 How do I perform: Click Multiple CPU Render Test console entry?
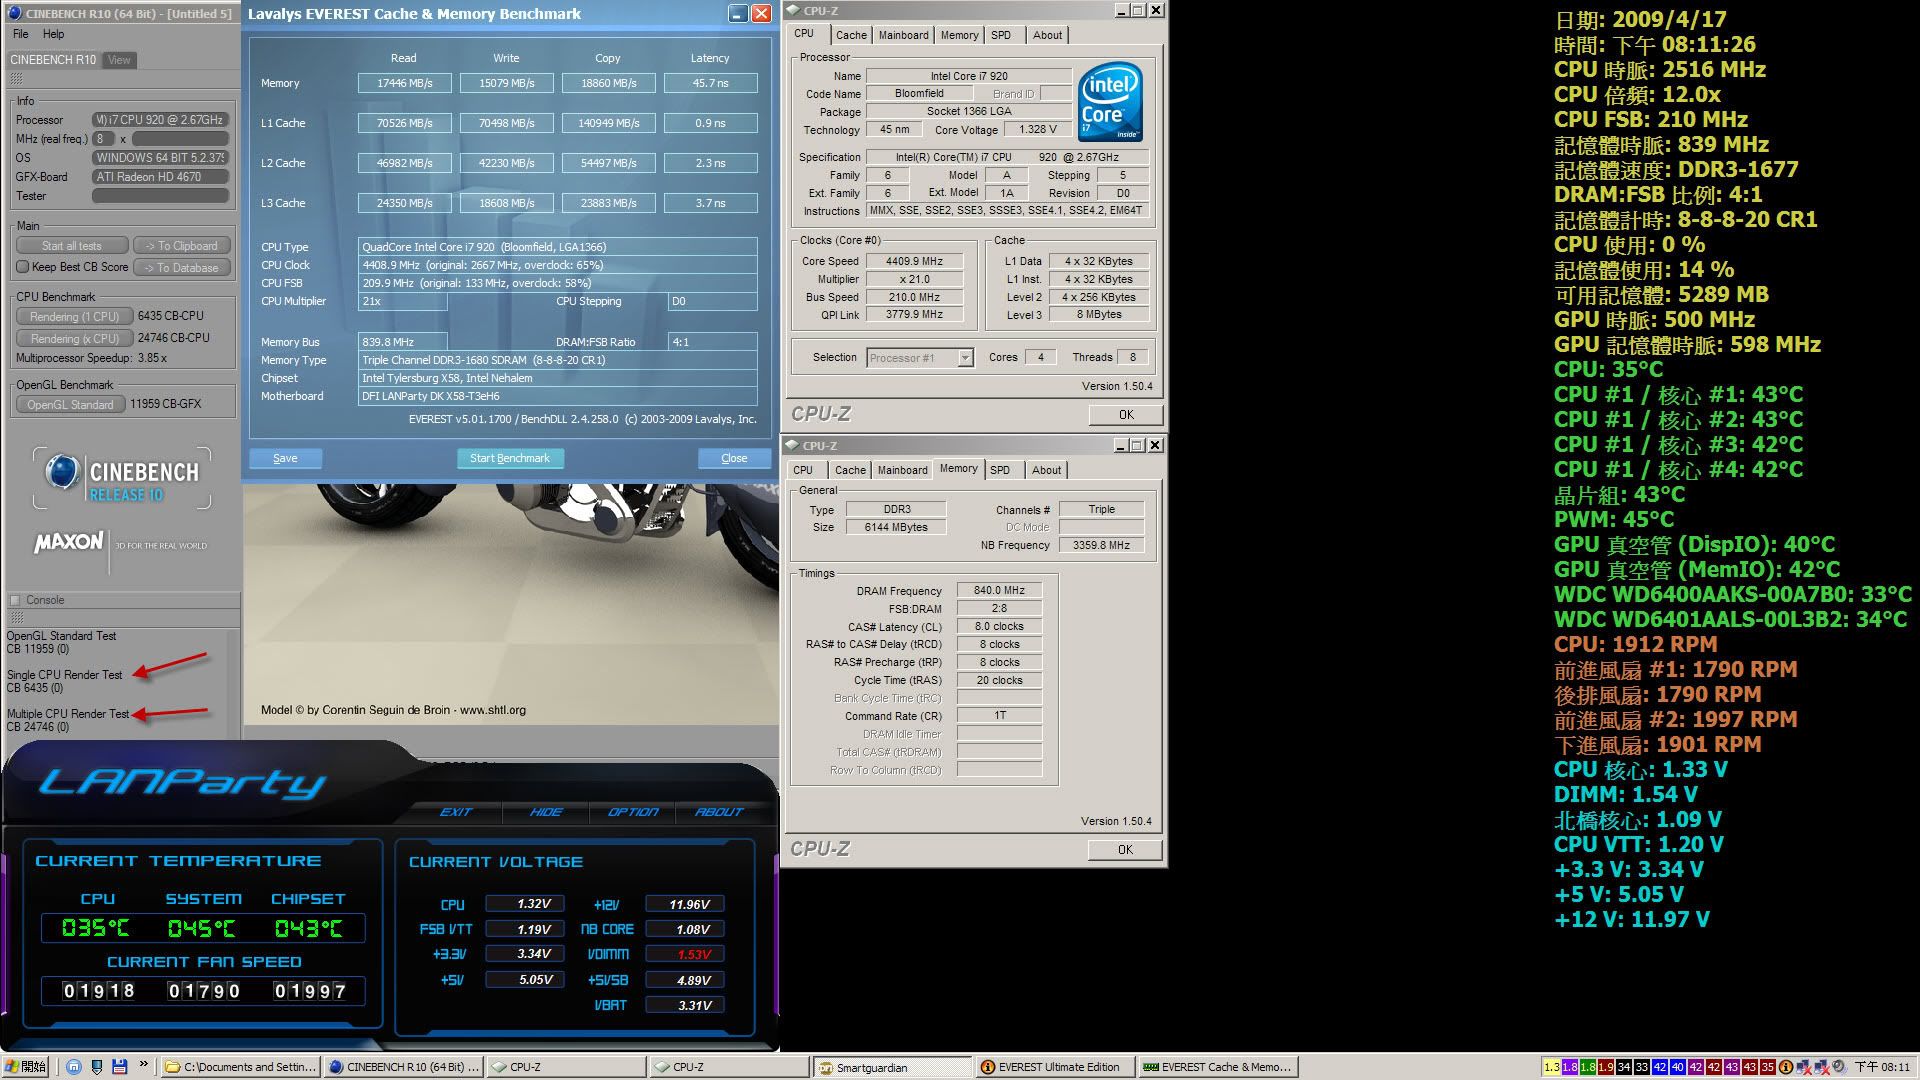pyautogui.click(x=68, y=714)
